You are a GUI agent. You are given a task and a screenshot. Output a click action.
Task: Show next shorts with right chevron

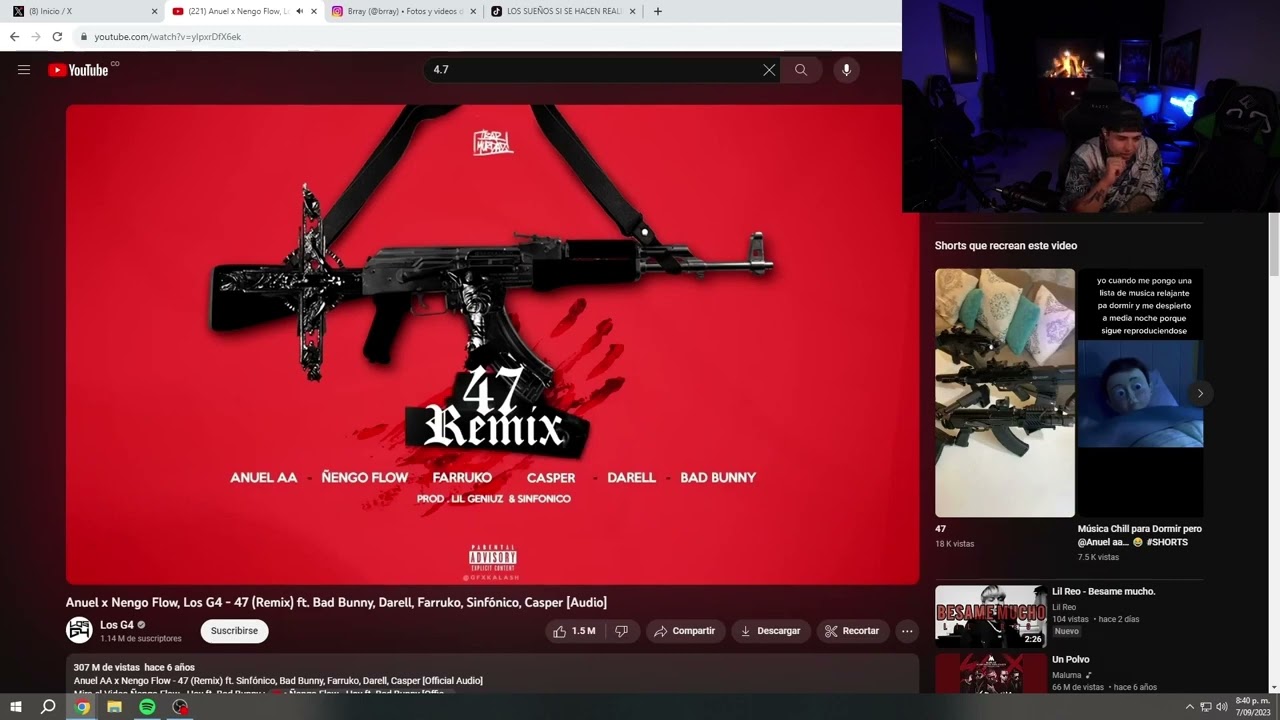1200,393
